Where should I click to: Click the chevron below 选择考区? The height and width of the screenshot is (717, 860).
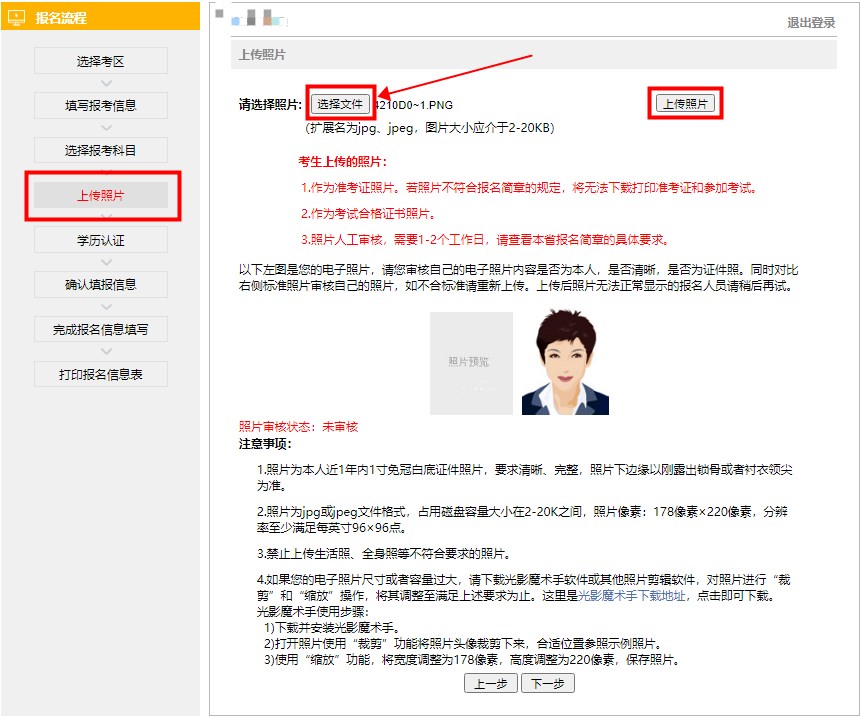[101, 83]
